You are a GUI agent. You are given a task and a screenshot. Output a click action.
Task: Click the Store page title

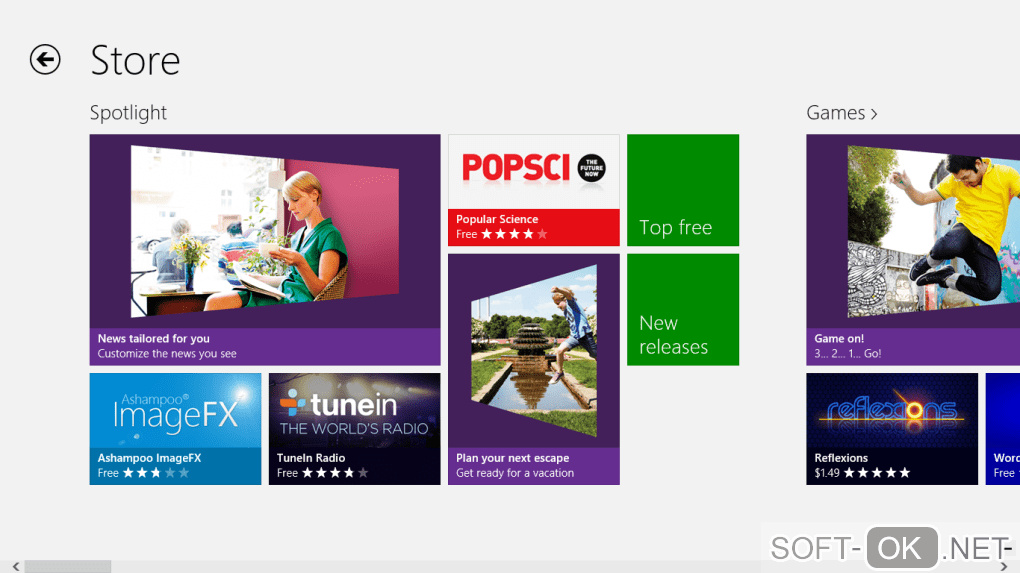click(135, 60)
